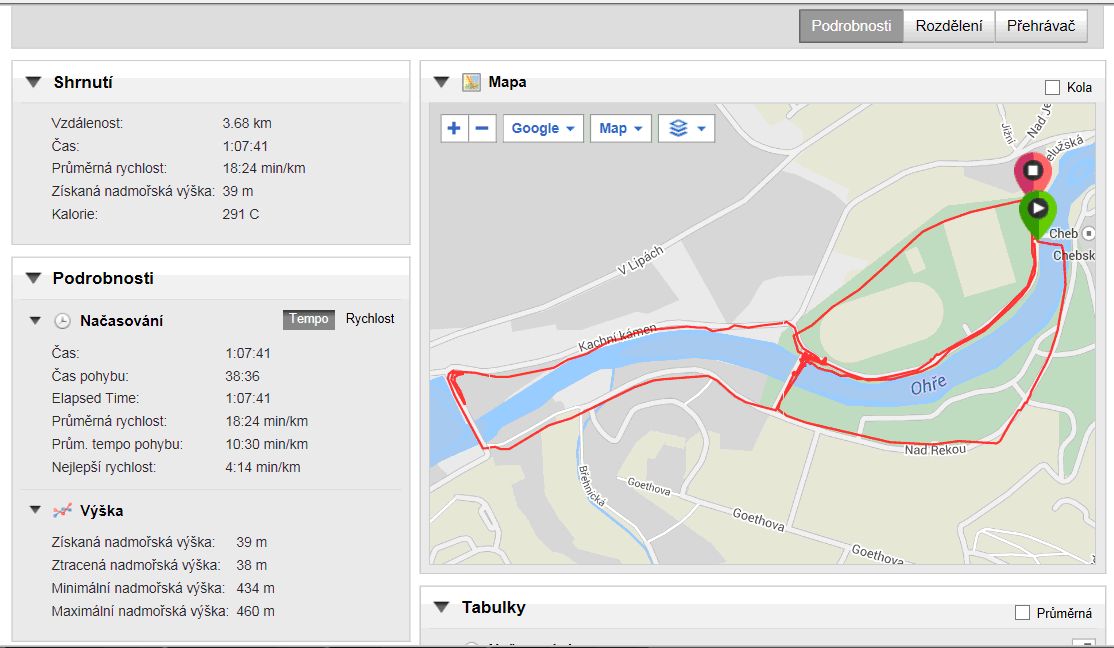
Task: Open the Google map provider dropdown
Action: click(x=543, y=128)
